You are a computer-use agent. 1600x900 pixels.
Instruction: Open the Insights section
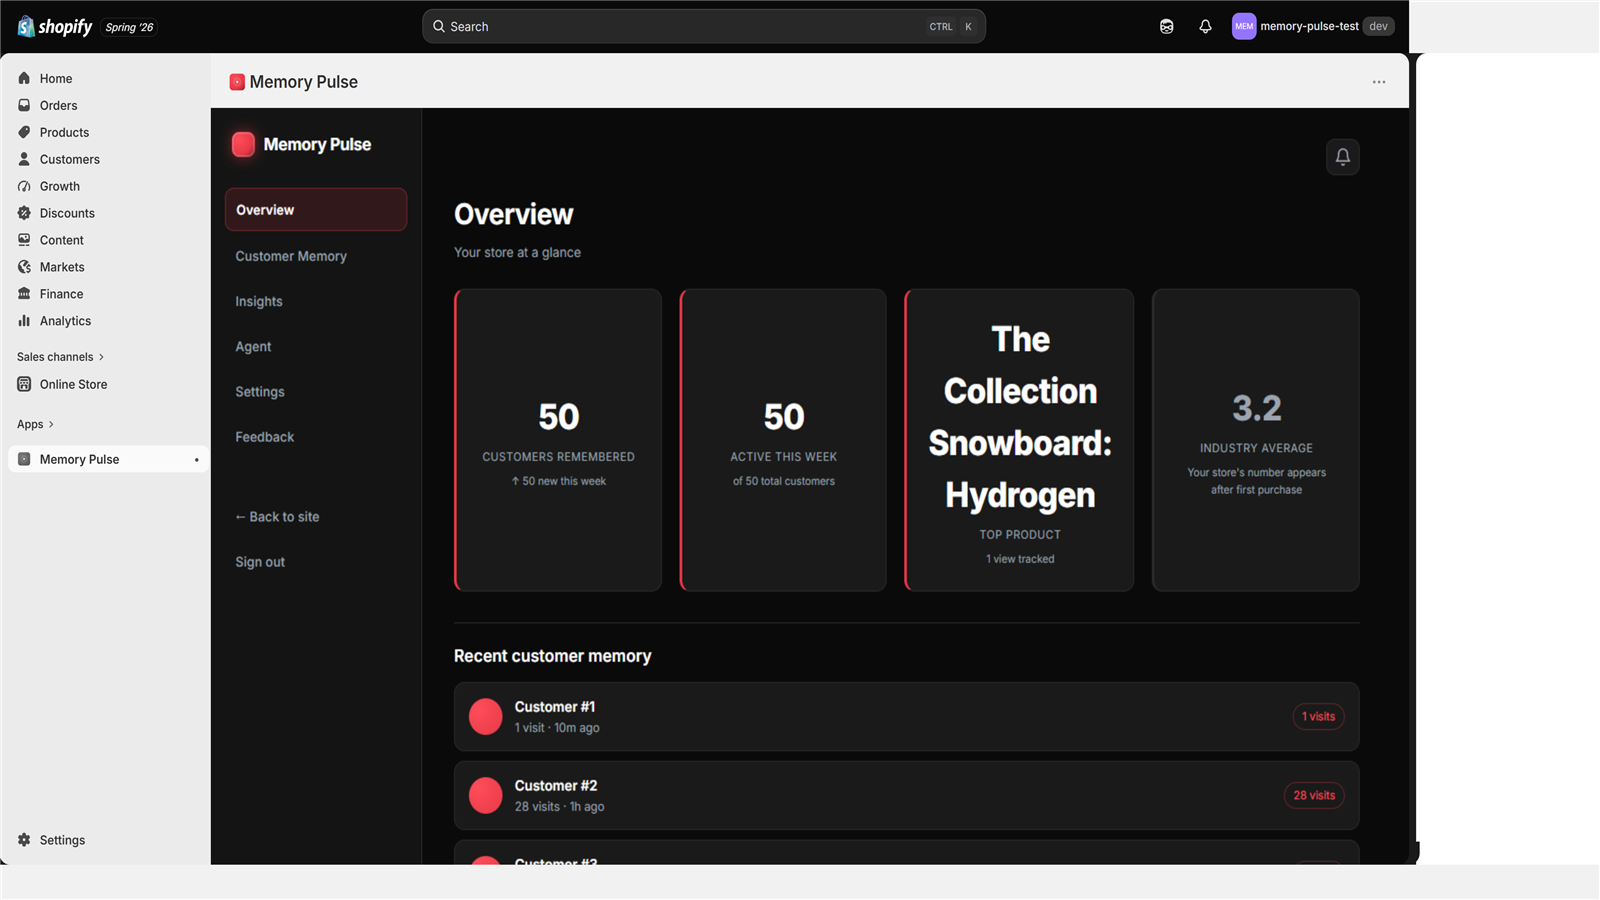coord(259,301)
